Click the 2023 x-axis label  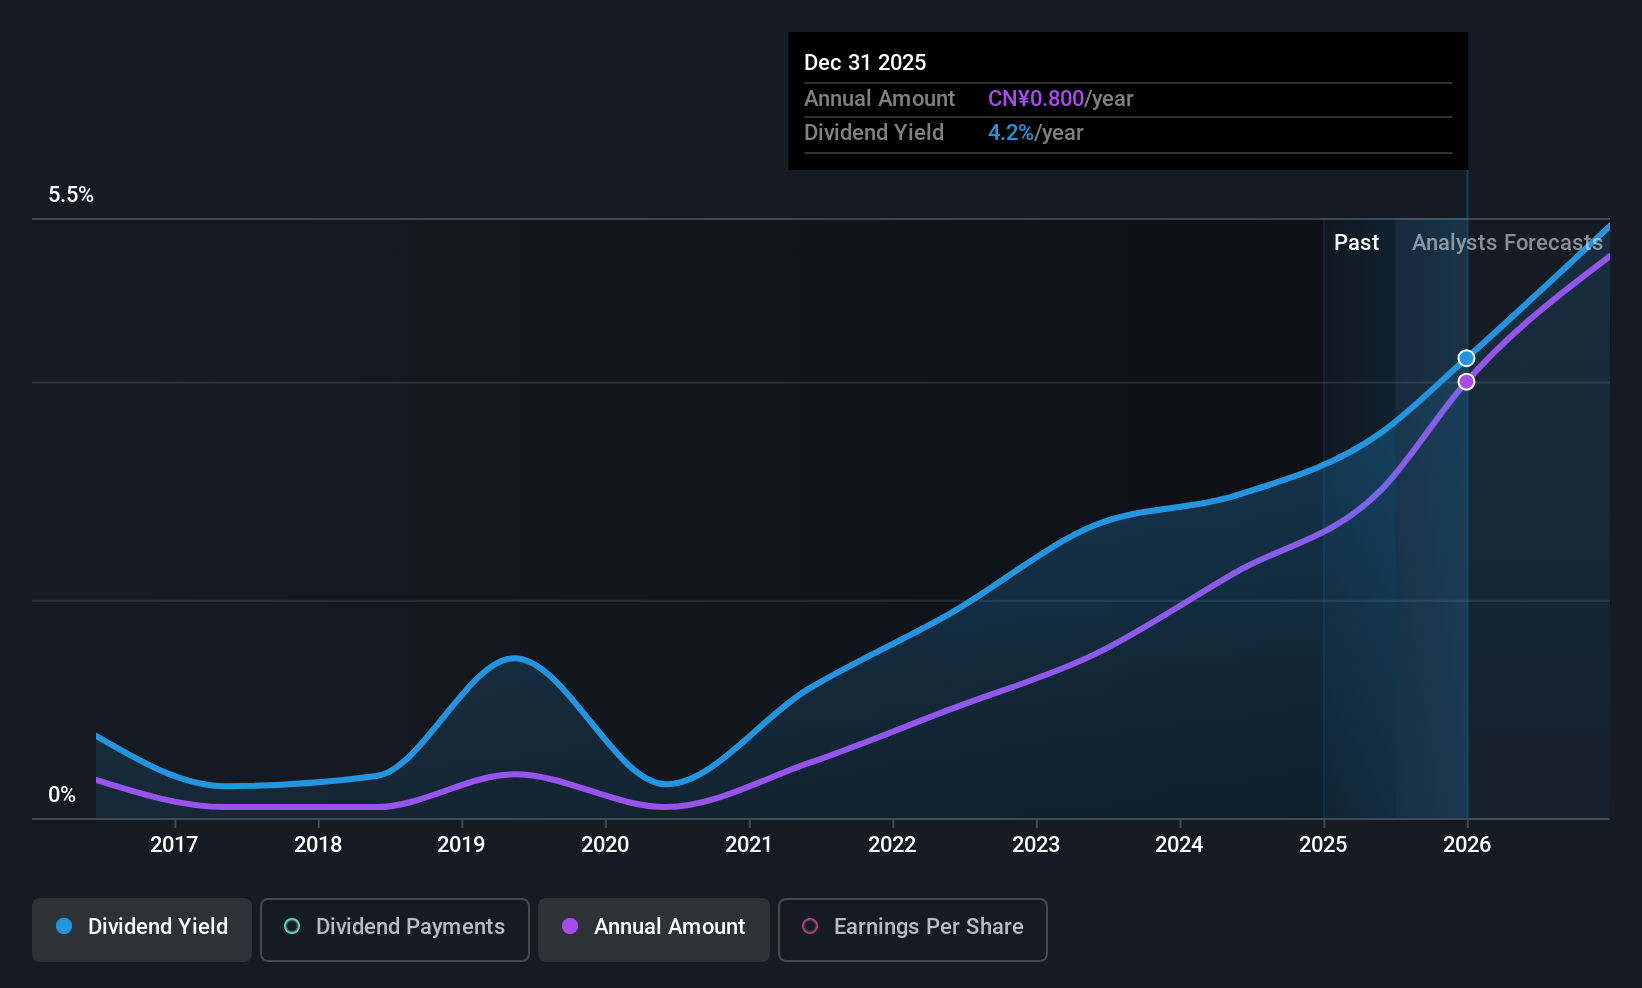pos(1036,845)
